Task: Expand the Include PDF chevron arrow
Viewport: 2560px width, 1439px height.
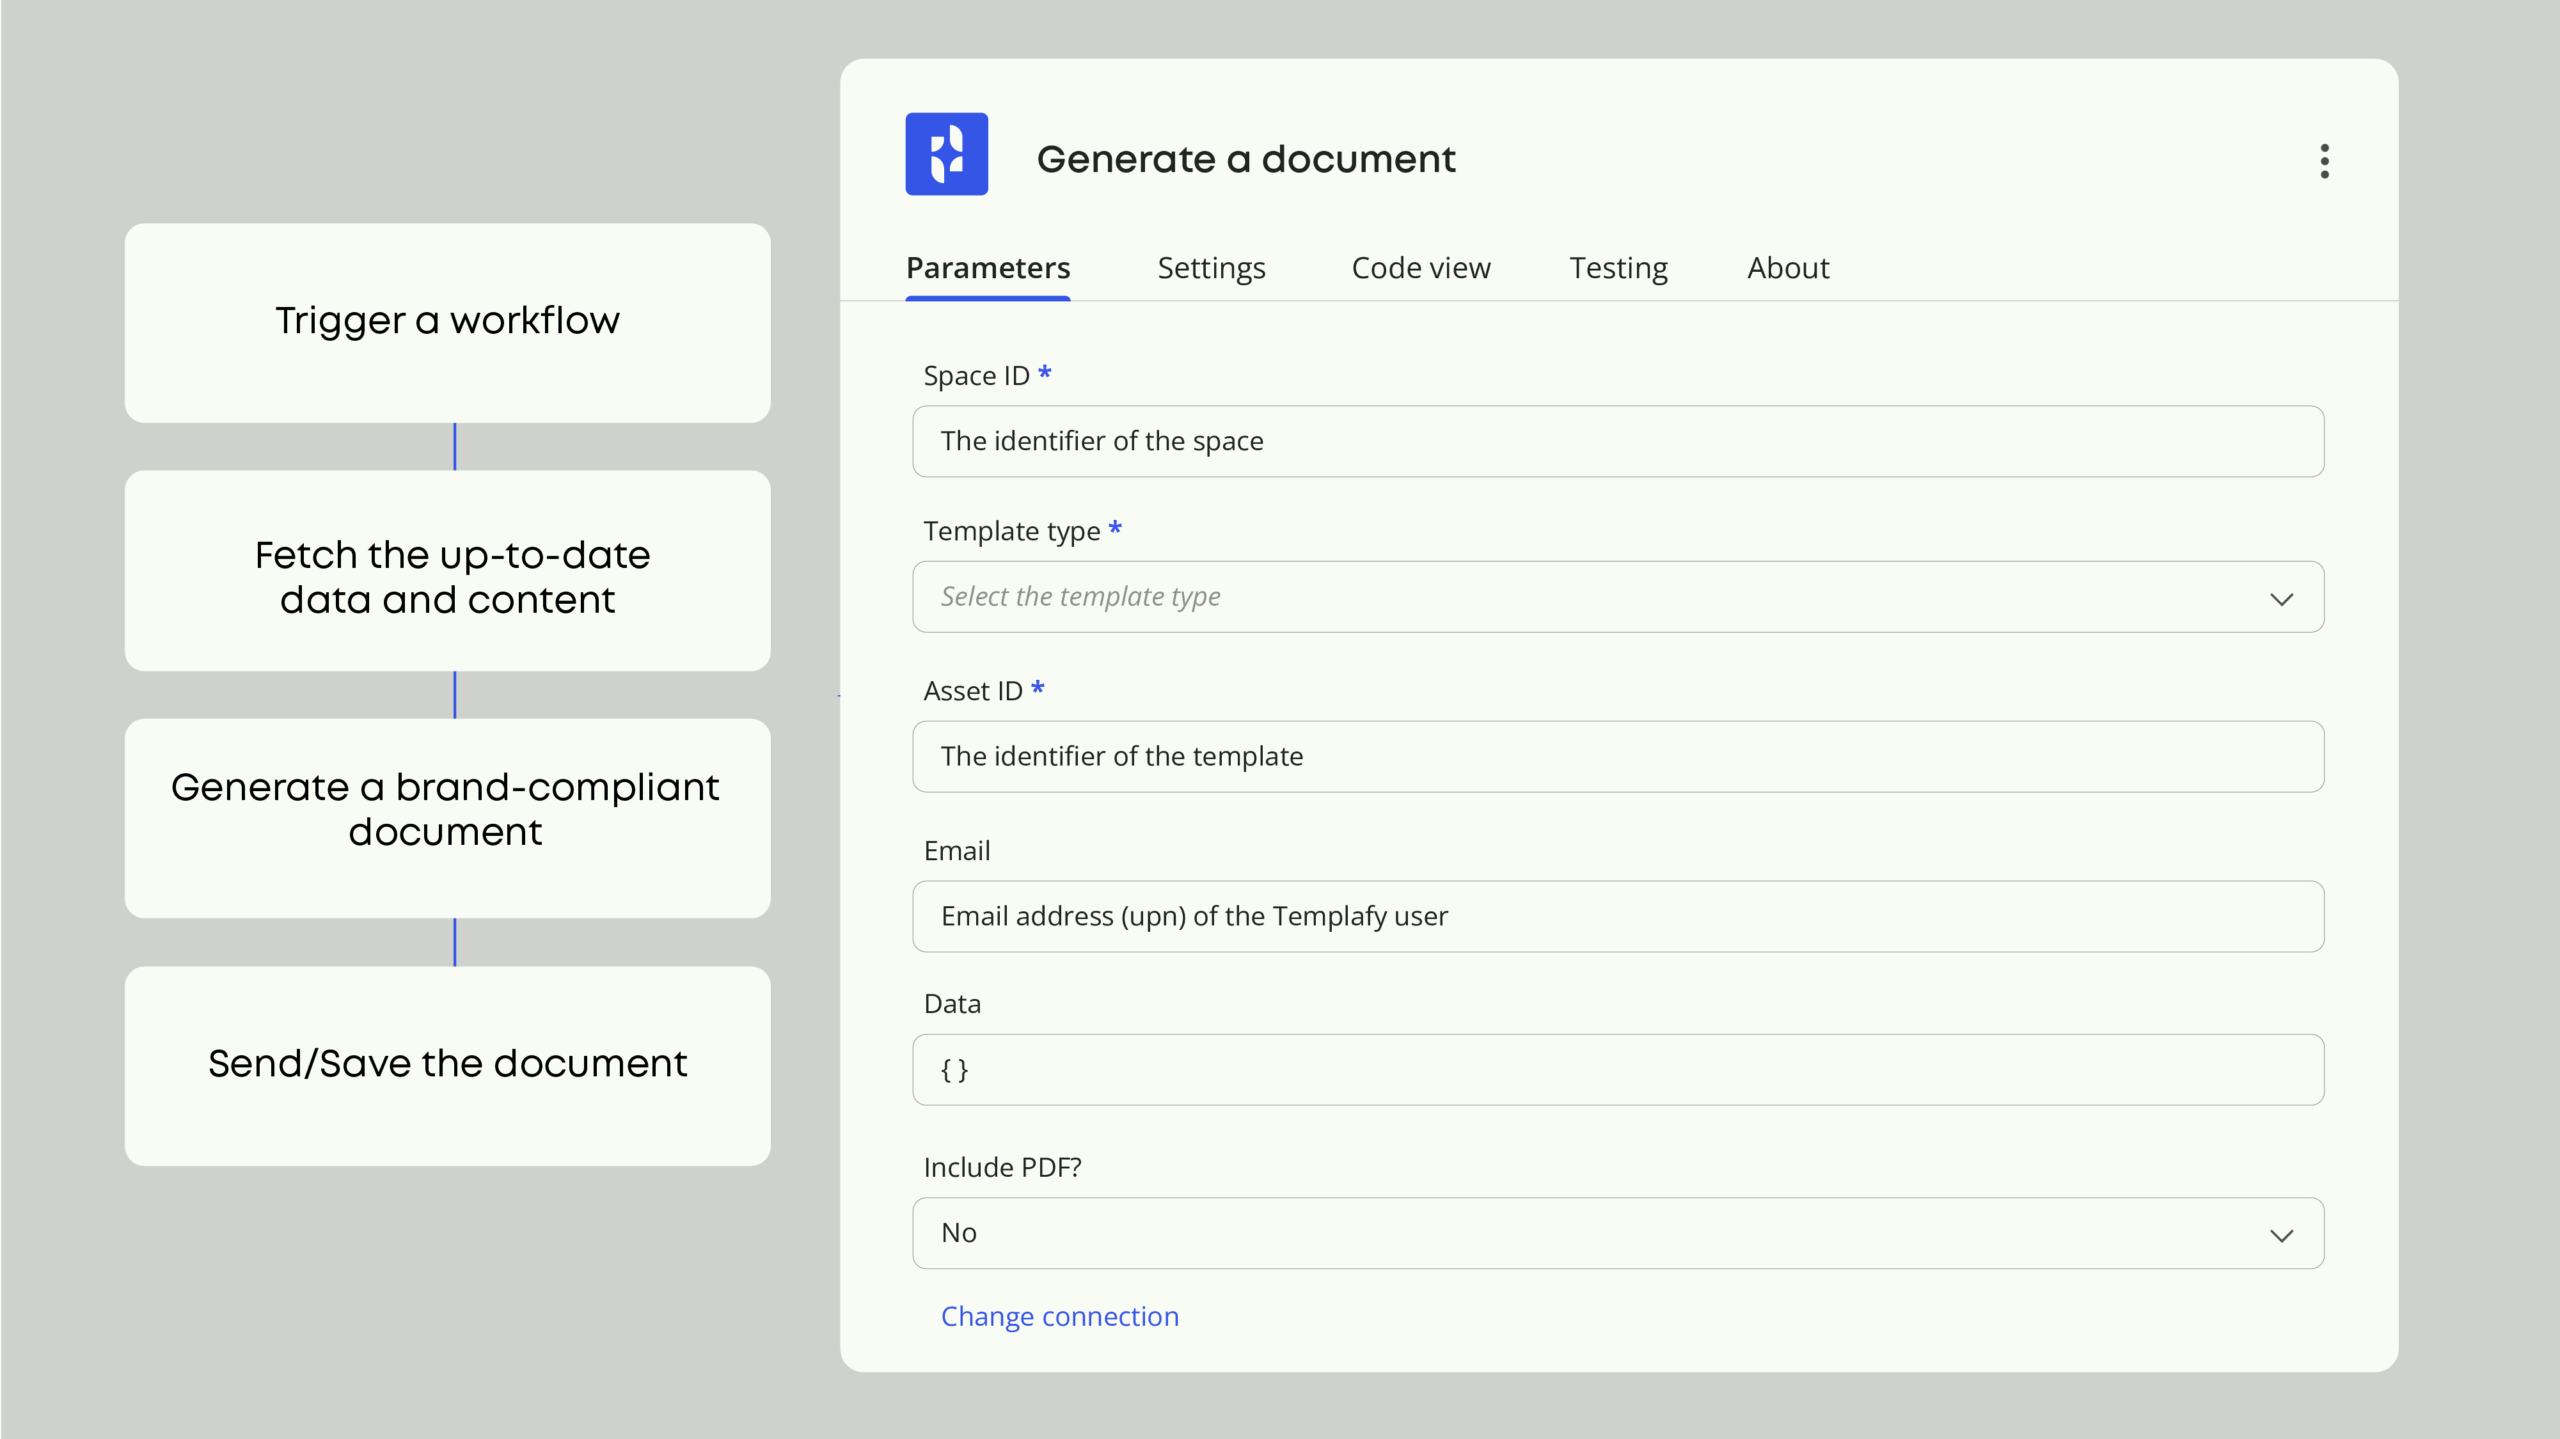Action: (x=2281, y=1236)
